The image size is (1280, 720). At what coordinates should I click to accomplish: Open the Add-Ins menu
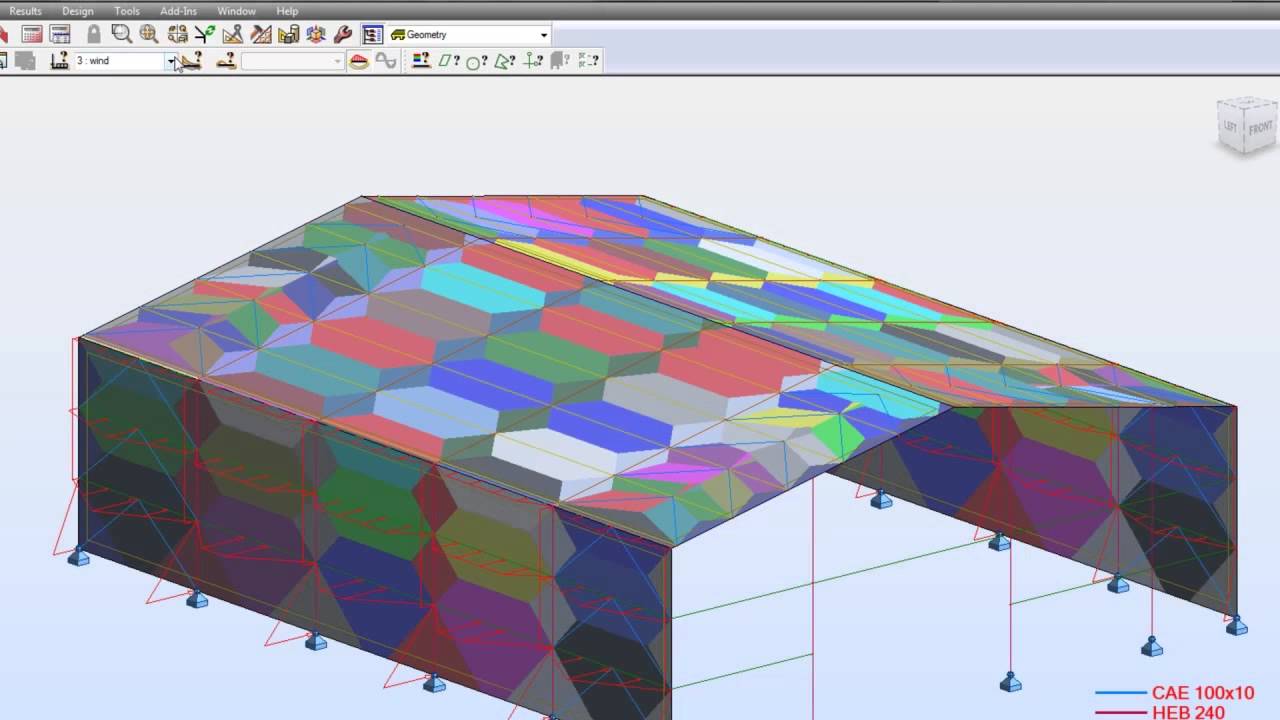pos(178,11)
